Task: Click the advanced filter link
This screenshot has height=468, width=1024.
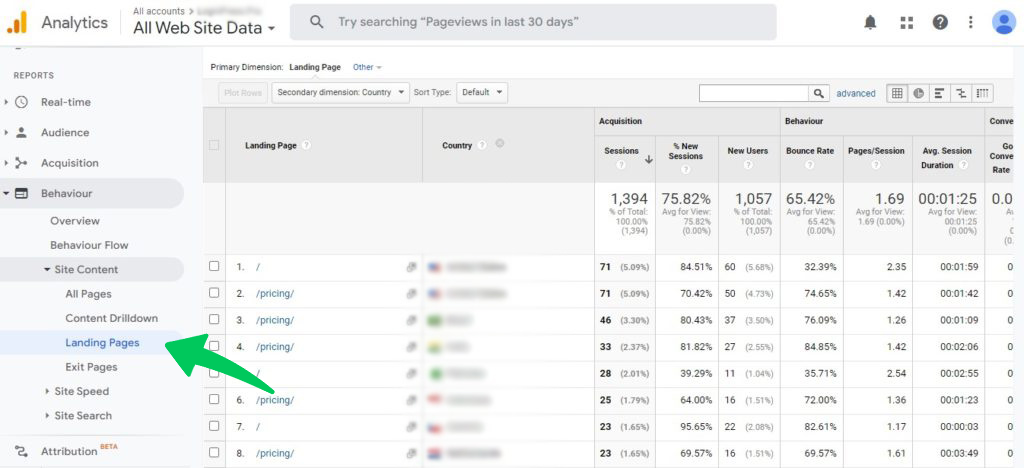Action: click(856, 93)
